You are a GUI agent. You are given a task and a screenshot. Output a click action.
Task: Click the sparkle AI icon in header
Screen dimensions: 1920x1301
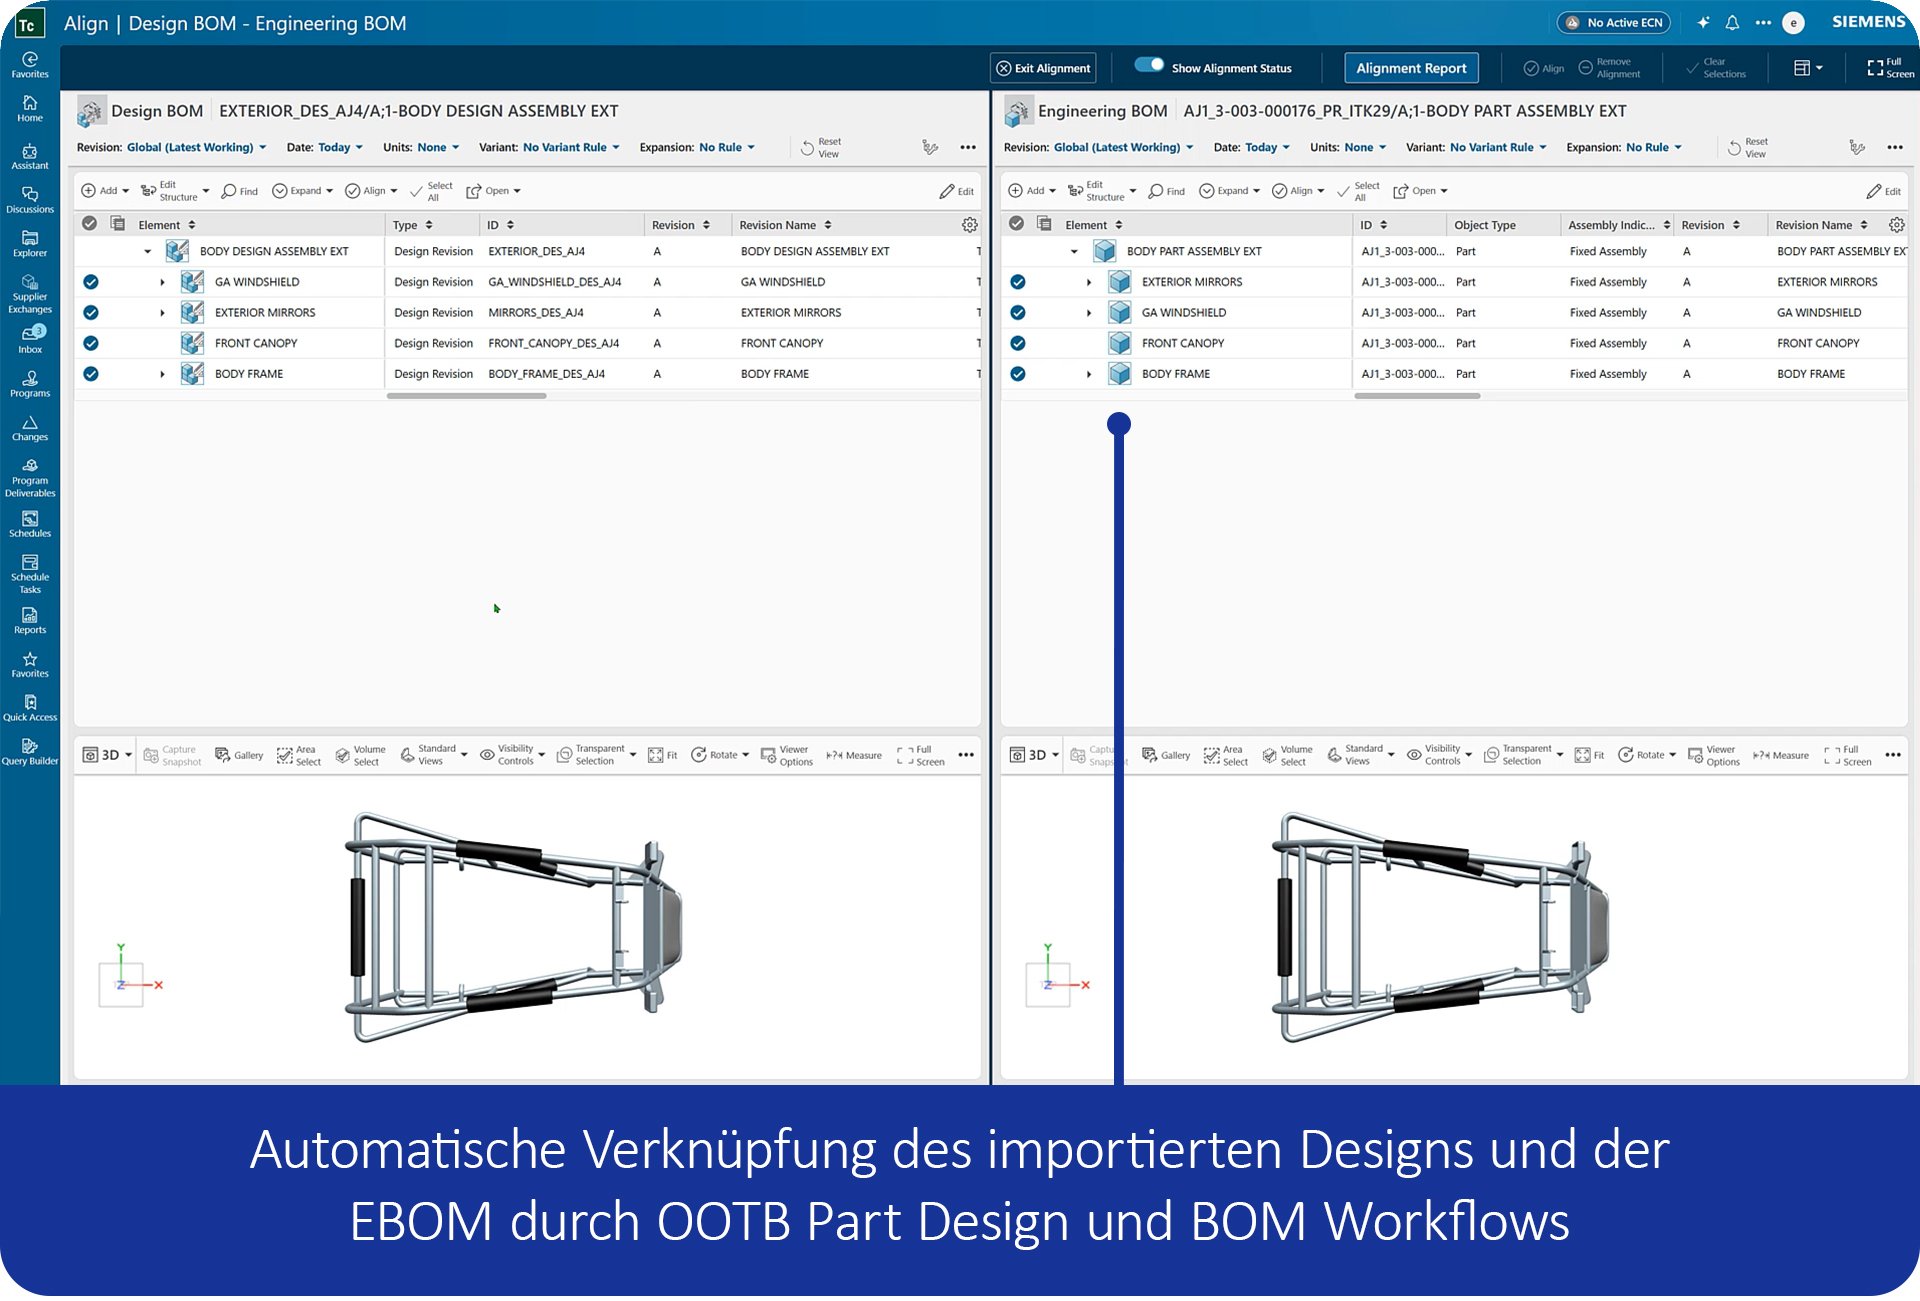point(1703,22)
